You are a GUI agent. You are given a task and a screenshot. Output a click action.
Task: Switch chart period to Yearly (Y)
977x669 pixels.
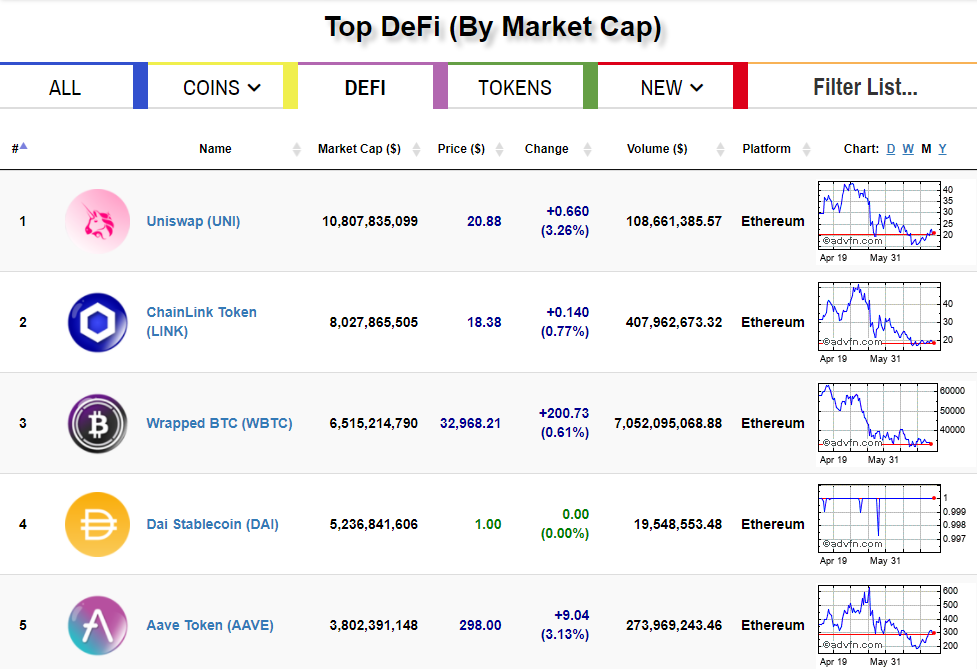click(x=942, y=149)
